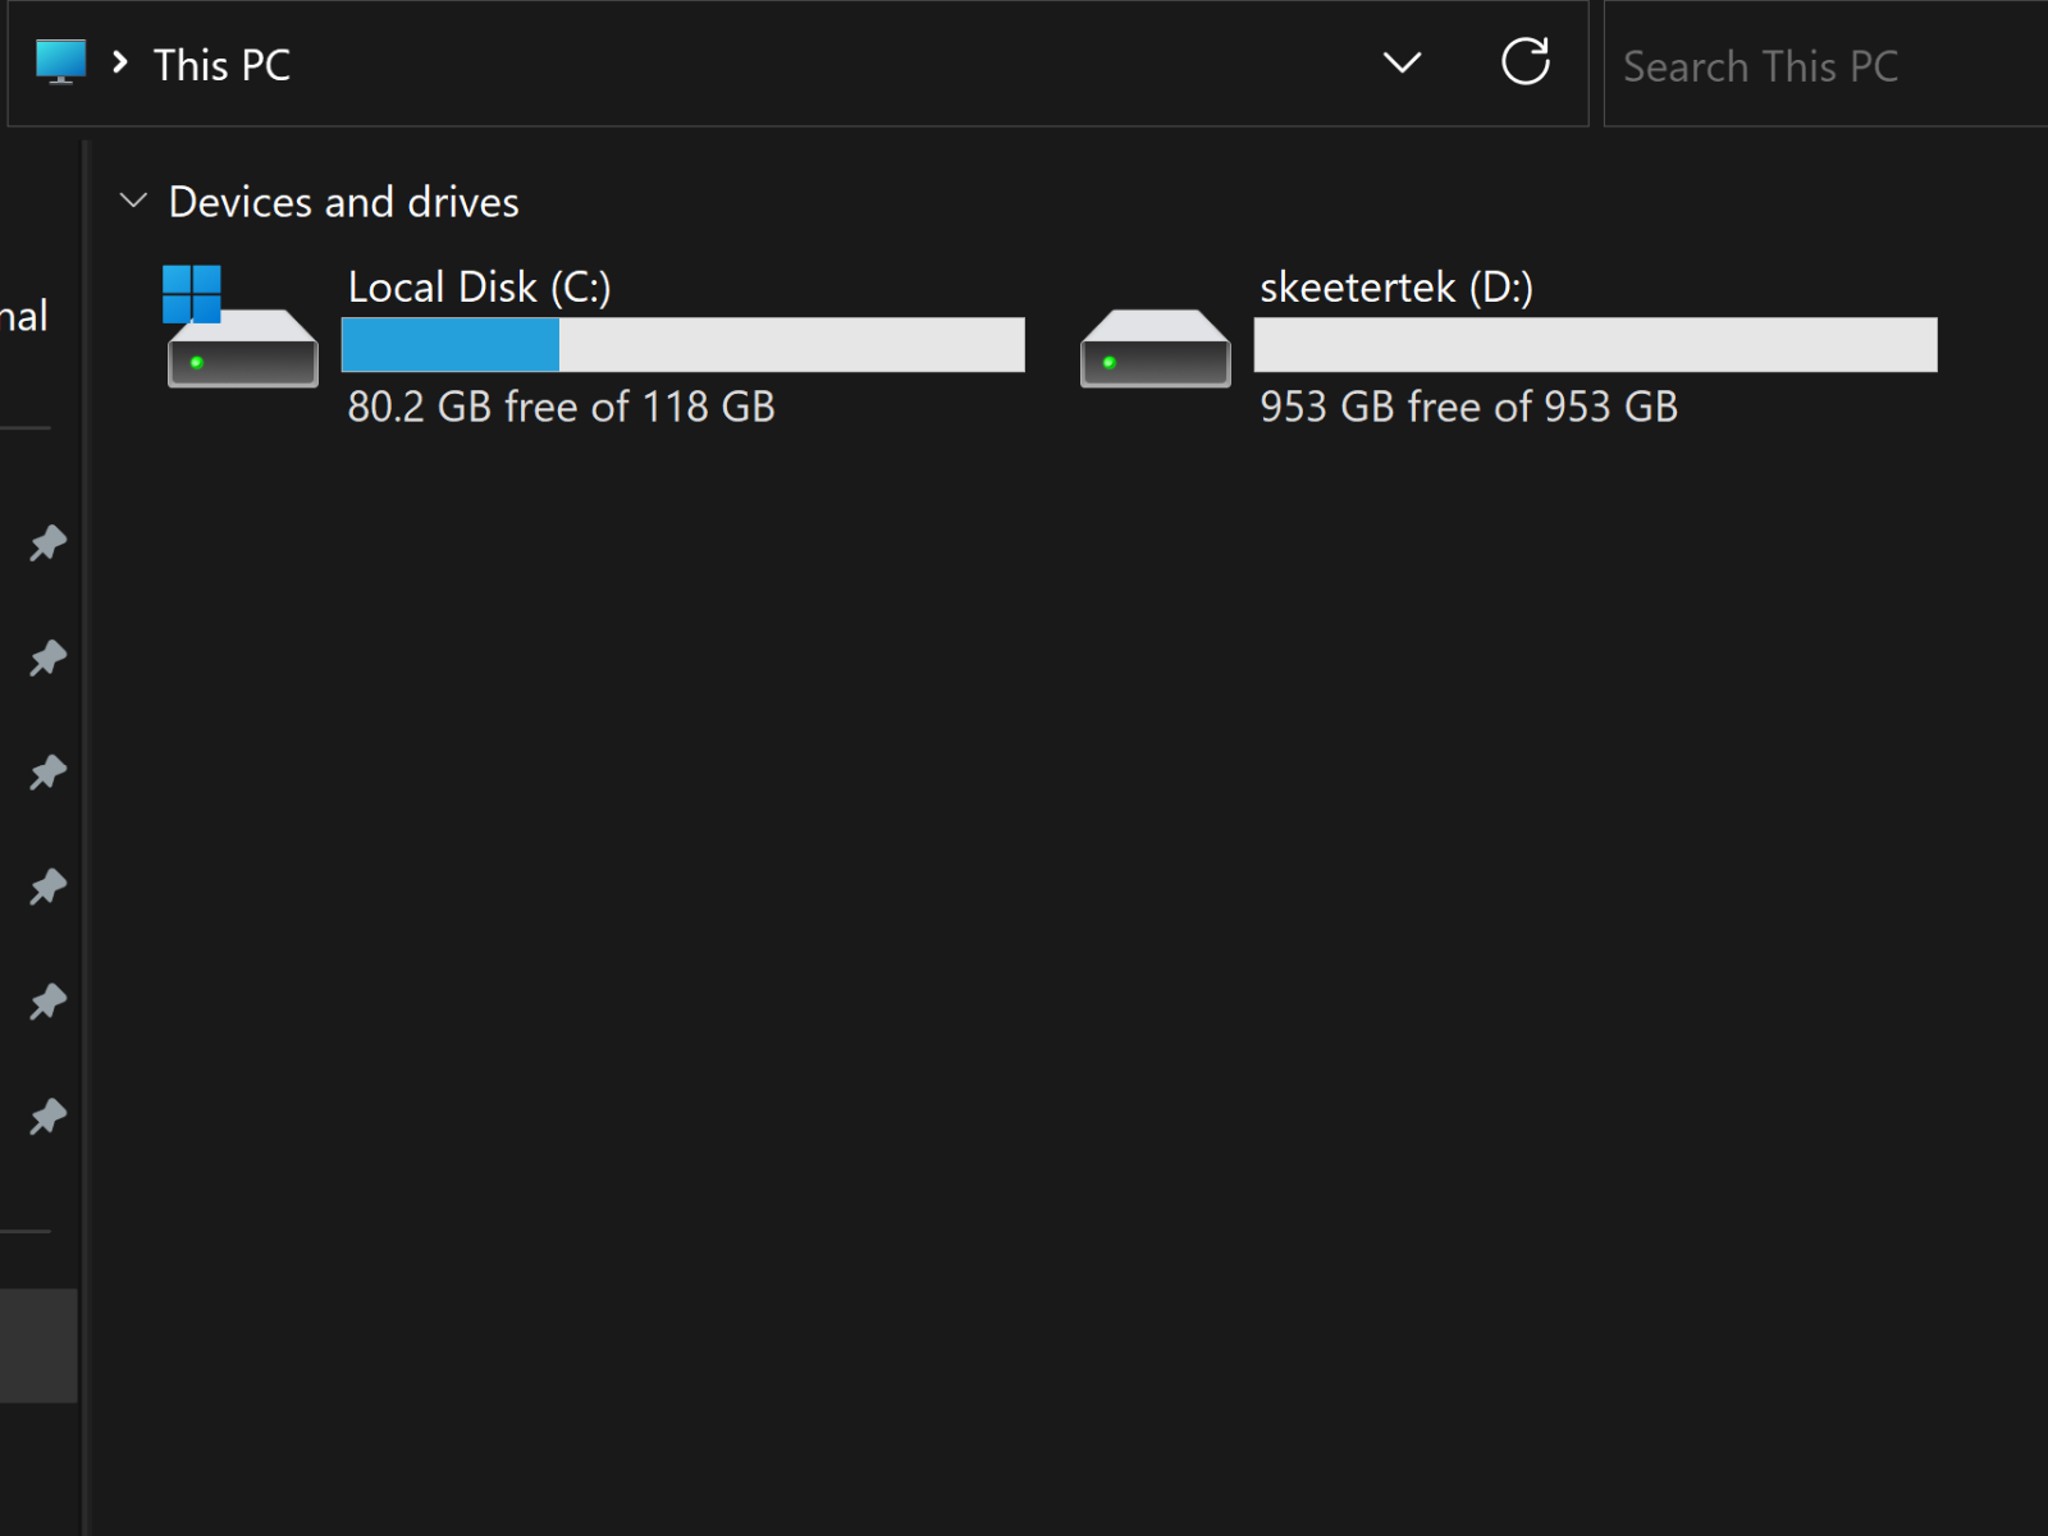This screenshot has height=1536, width=2048.
Task: Click the third pin icon from top
Action: [x=48, y=772]
